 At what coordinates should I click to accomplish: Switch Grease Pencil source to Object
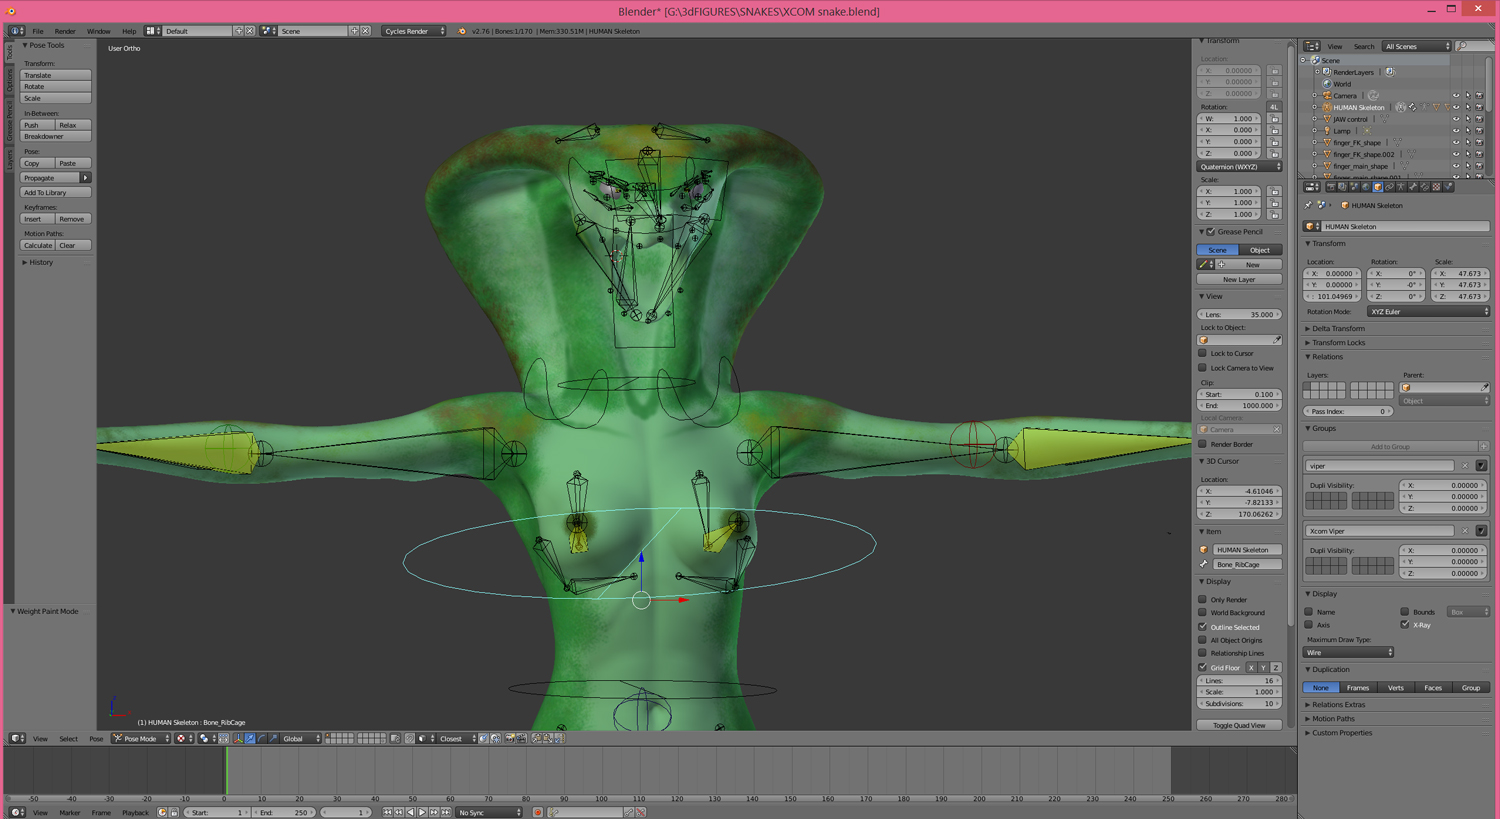pos(1259,250)
